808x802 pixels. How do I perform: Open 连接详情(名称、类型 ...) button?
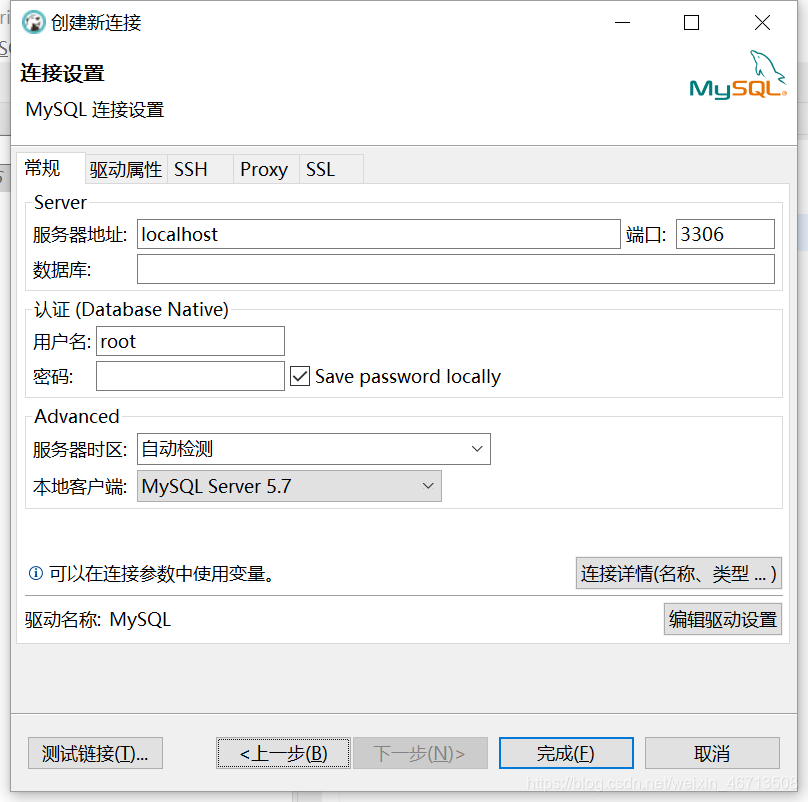[x=679, y=573]
